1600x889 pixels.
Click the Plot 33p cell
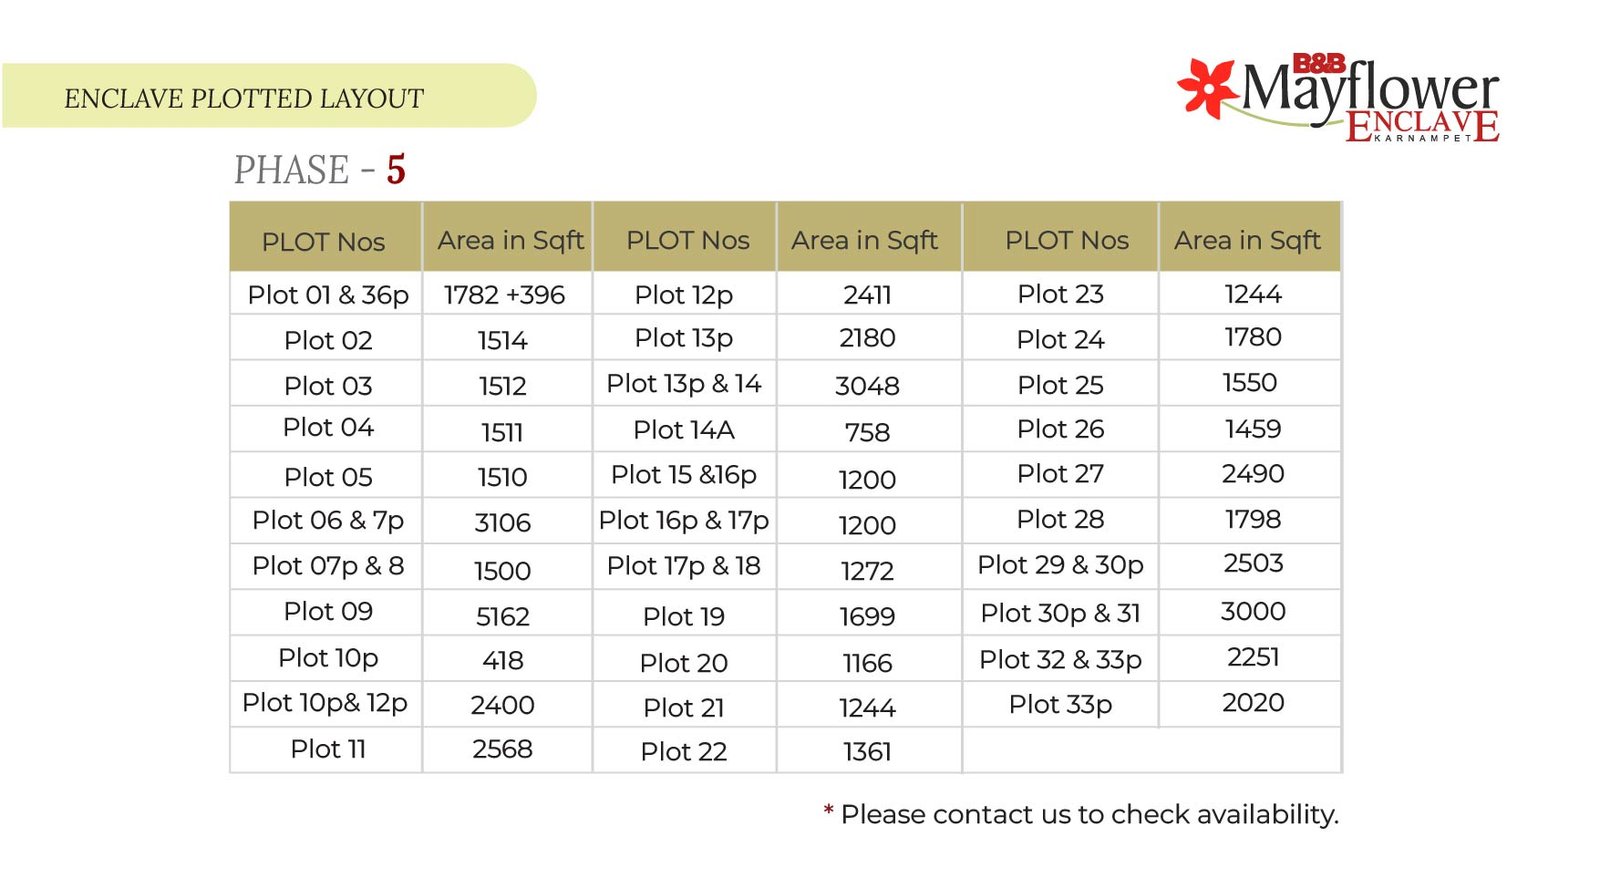(x=1060, y=704)
